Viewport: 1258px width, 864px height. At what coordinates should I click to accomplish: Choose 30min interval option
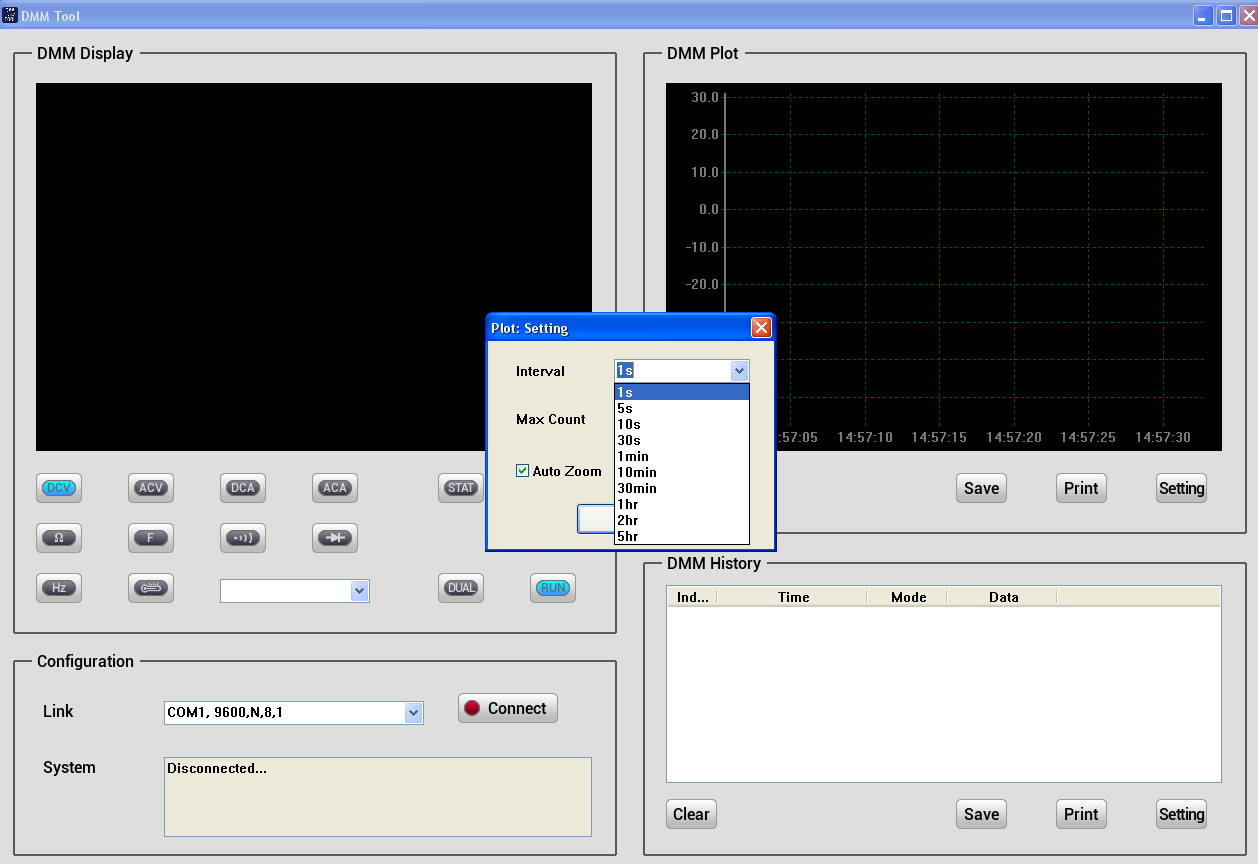[x=682, y=488]
